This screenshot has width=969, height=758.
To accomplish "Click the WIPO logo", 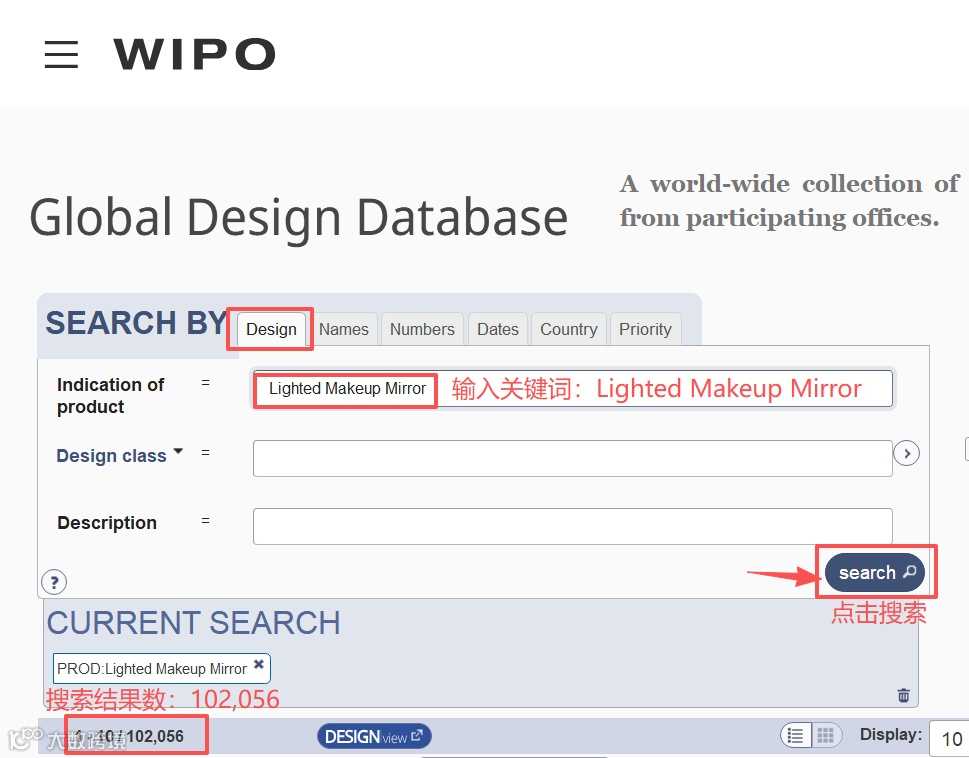I will pos(194,54).
